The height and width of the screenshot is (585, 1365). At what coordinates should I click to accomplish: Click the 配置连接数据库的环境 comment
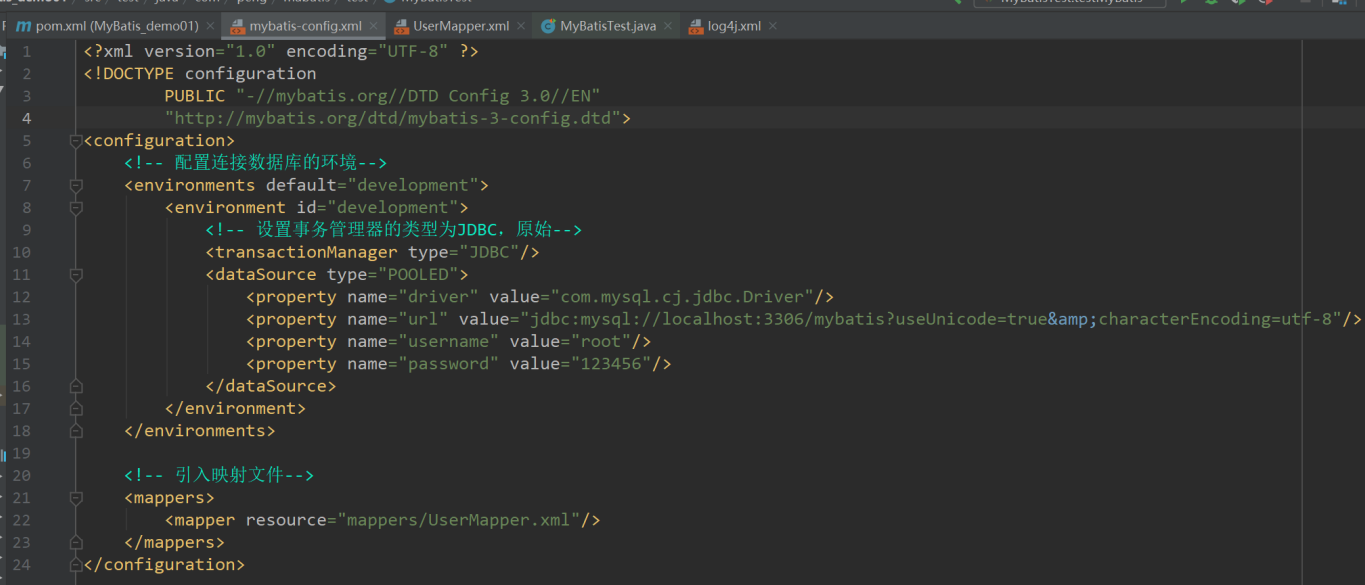(x=255, y=163)
